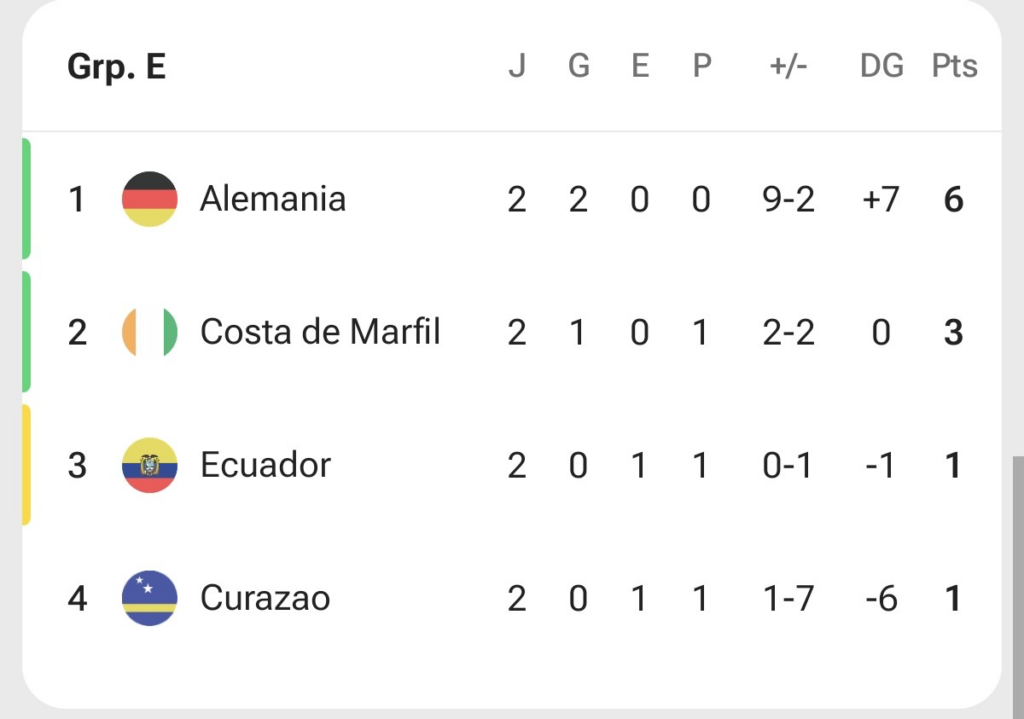
Task: Click the Pts column header
Action: coord(954,66)
